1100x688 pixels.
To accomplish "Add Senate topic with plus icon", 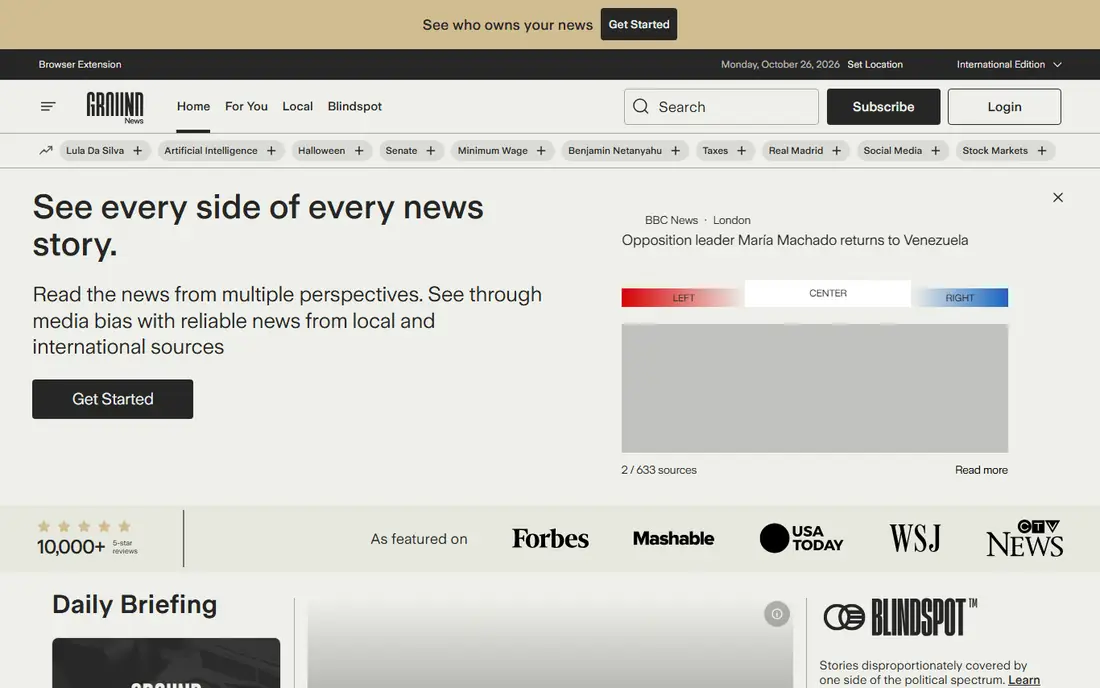I will [x=431, y=151].
